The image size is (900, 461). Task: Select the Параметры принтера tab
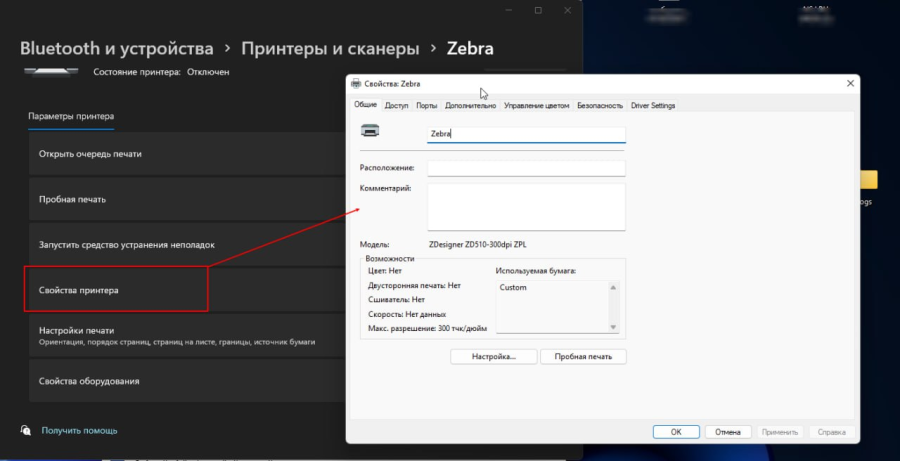tap(71, 116)
